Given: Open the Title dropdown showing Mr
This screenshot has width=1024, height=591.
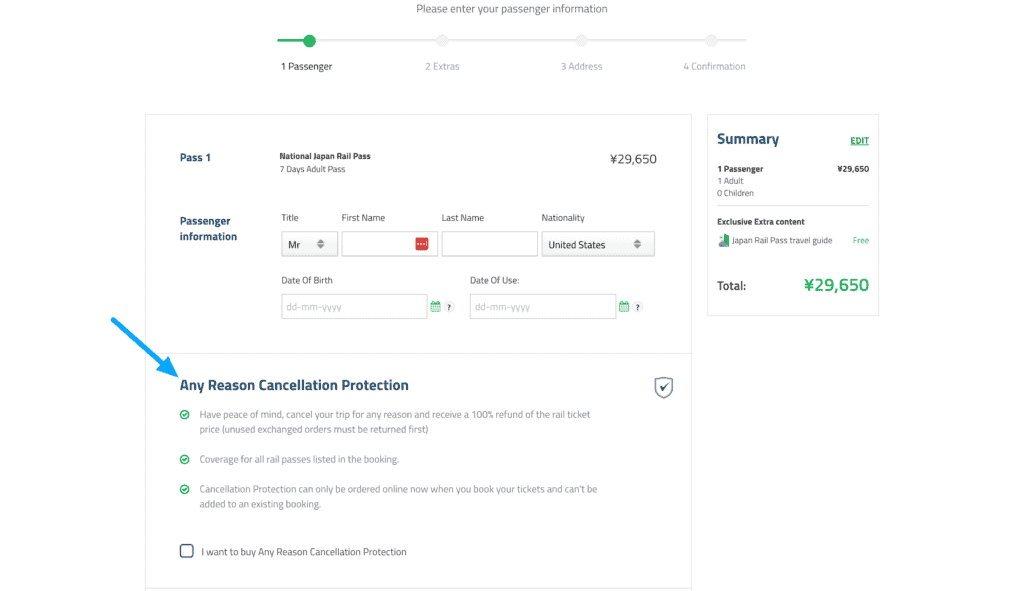Looking at the screenshot, I should [x=310, y=244].
